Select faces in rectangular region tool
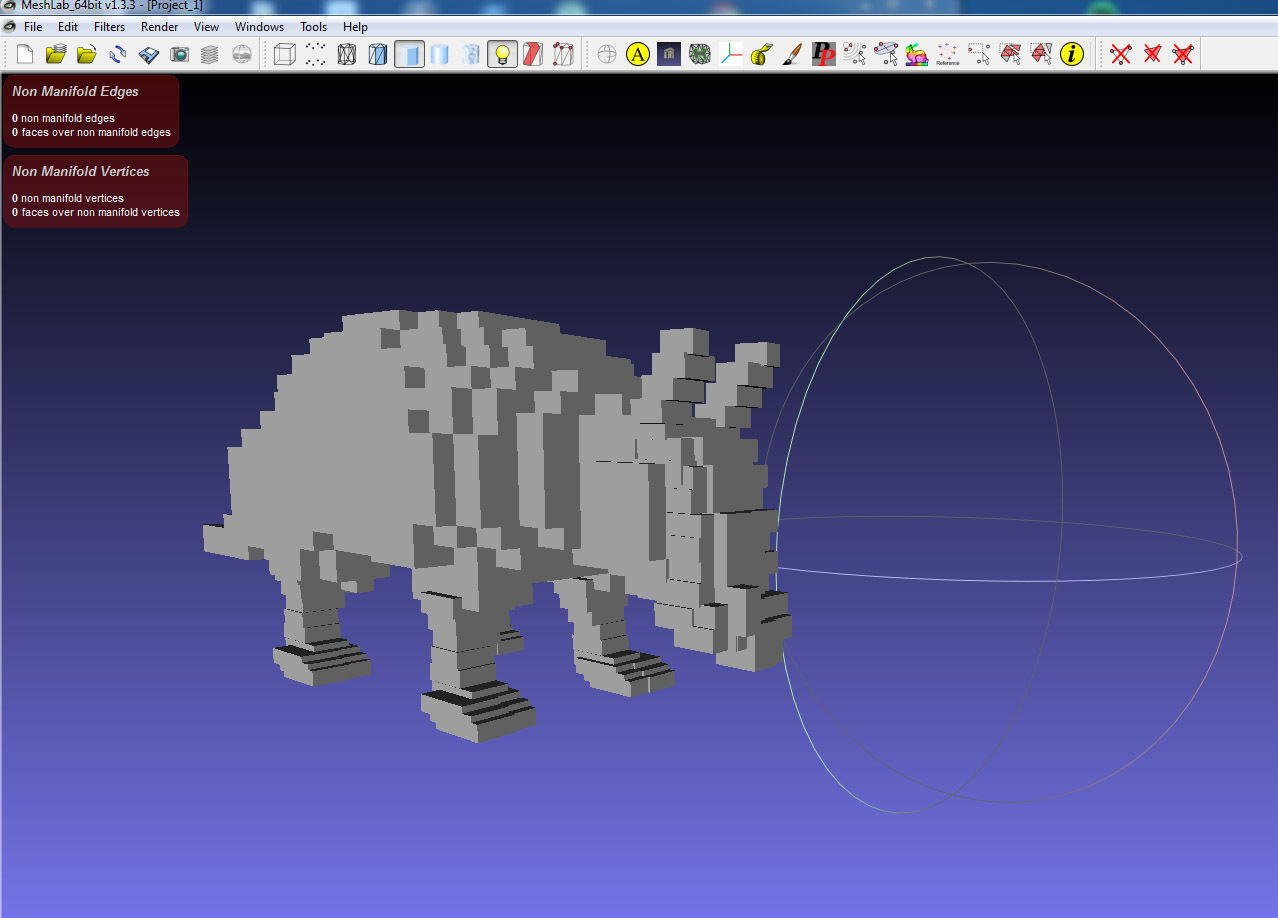The image size is (1278, 918). coord(1010,54)
